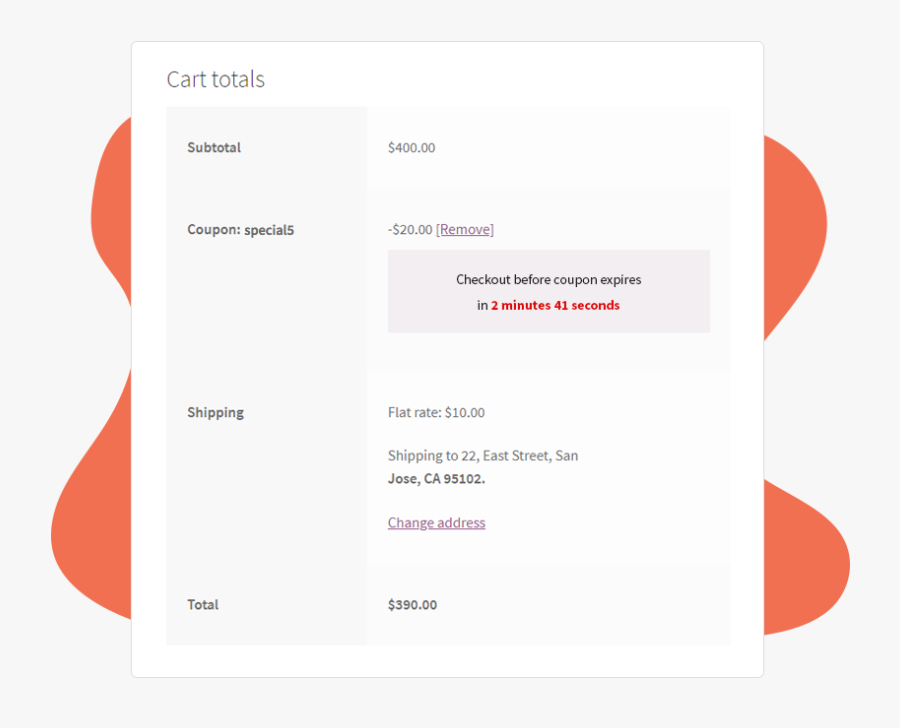Click the empty area beside Cart totals heading
This screenshot has width=900, height=728.
[x=500, y=79]
